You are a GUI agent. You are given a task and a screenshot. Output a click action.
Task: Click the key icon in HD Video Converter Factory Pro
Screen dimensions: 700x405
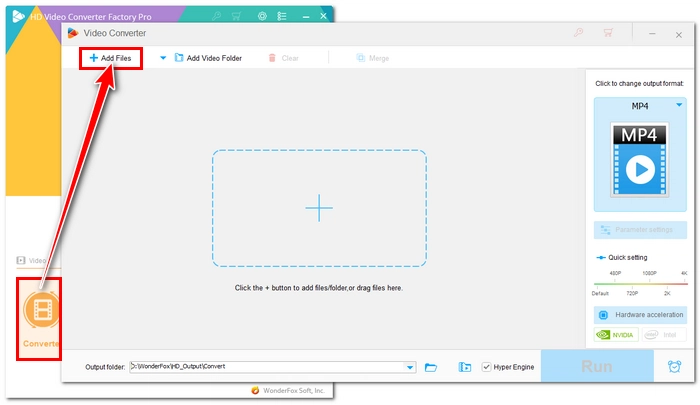click(217, 16)
